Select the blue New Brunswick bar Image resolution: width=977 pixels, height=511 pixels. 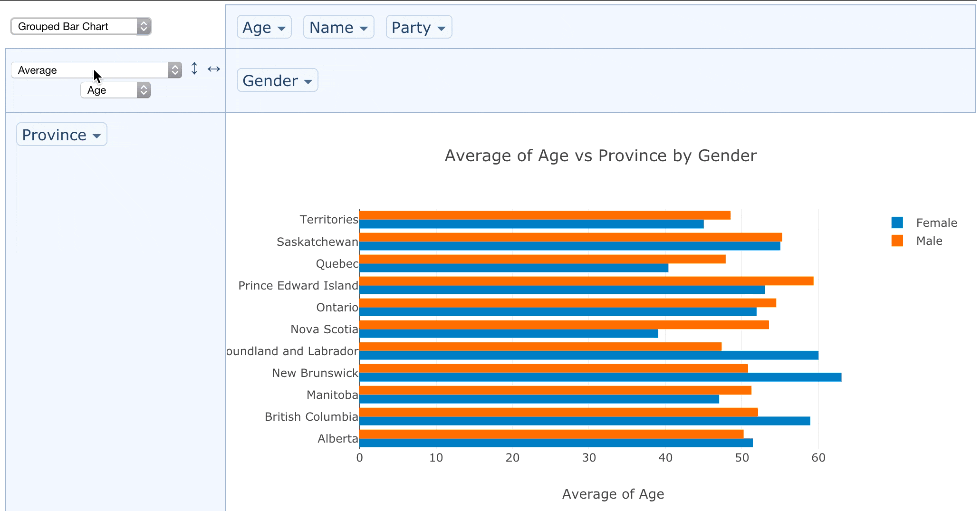[x=600, y=377]
